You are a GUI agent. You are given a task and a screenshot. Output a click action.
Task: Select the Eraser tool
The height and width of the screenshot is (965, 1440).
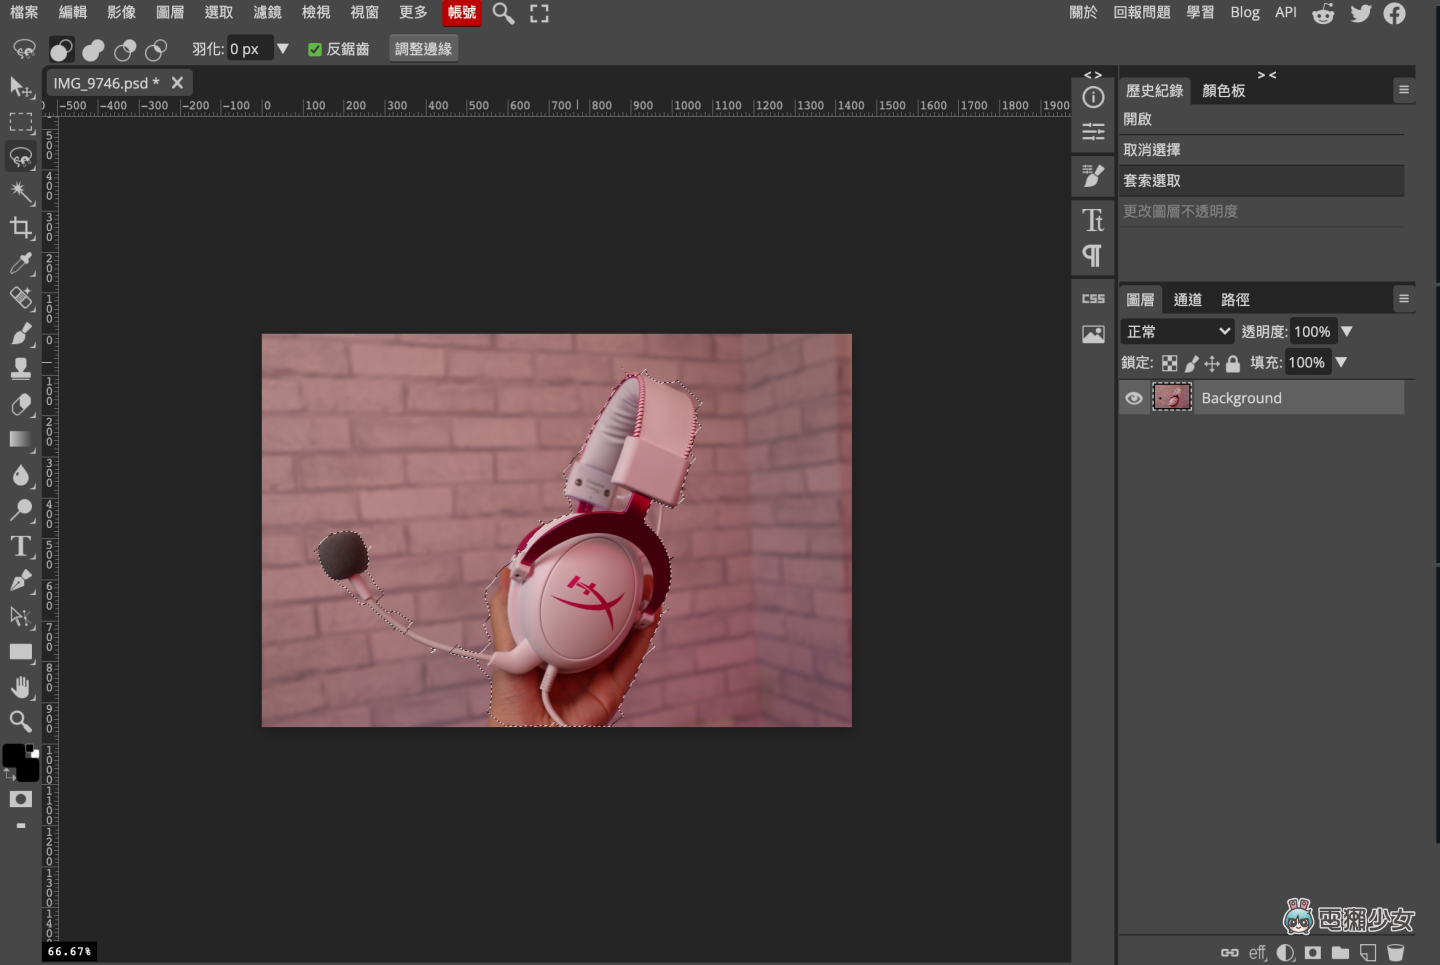click(21, 404)
